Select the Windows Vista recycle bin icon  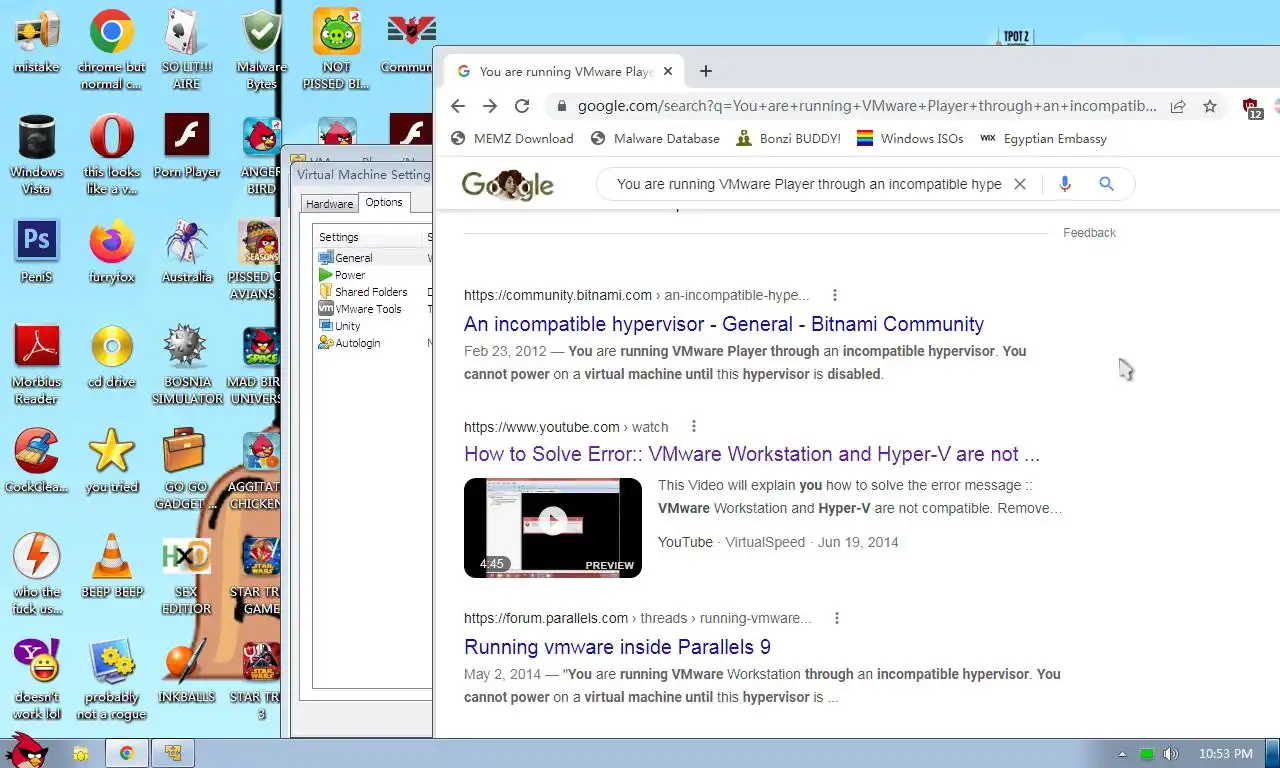(x=37, y=155)
